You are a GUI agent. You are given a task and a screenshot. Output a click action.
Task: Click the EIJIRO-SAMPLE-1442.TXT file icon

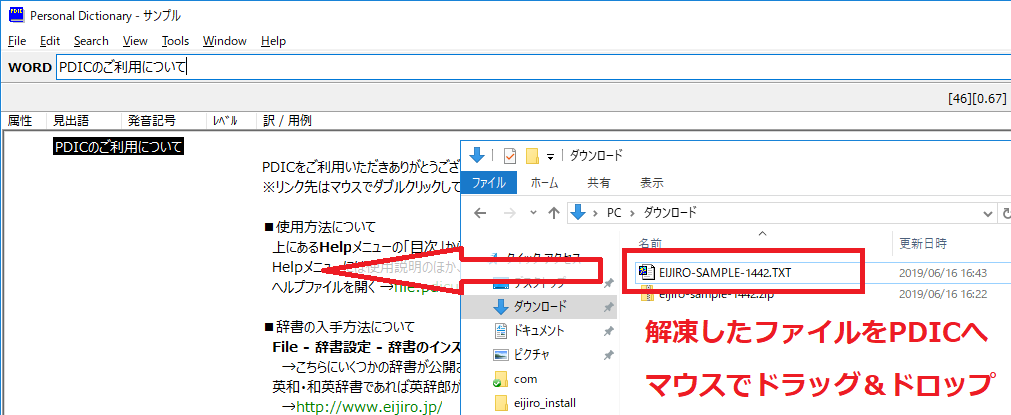point(646,272)
